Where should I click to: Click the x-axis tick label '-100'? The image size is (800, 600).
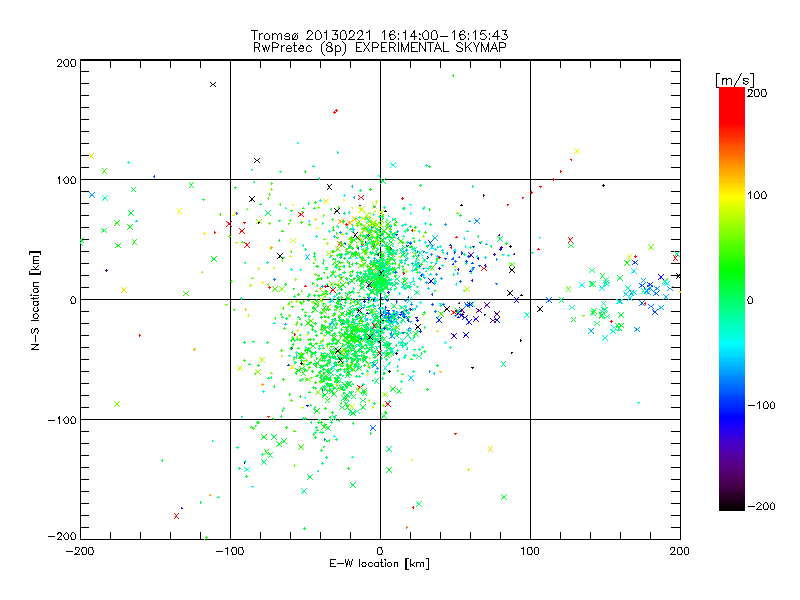point(230,551)
